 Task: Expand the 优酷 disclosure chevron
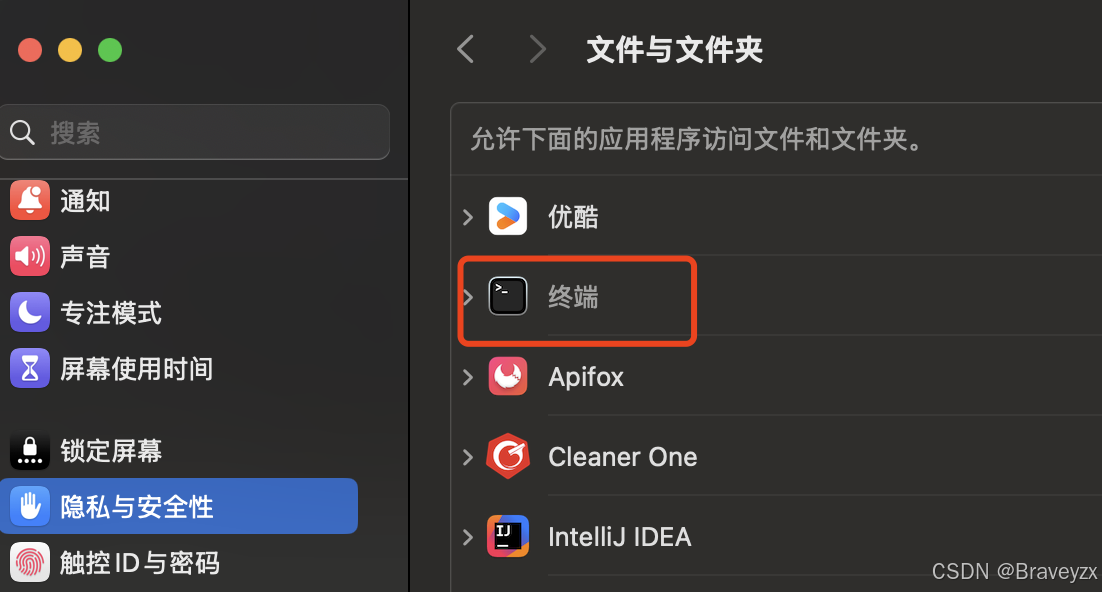pos(468,217)
